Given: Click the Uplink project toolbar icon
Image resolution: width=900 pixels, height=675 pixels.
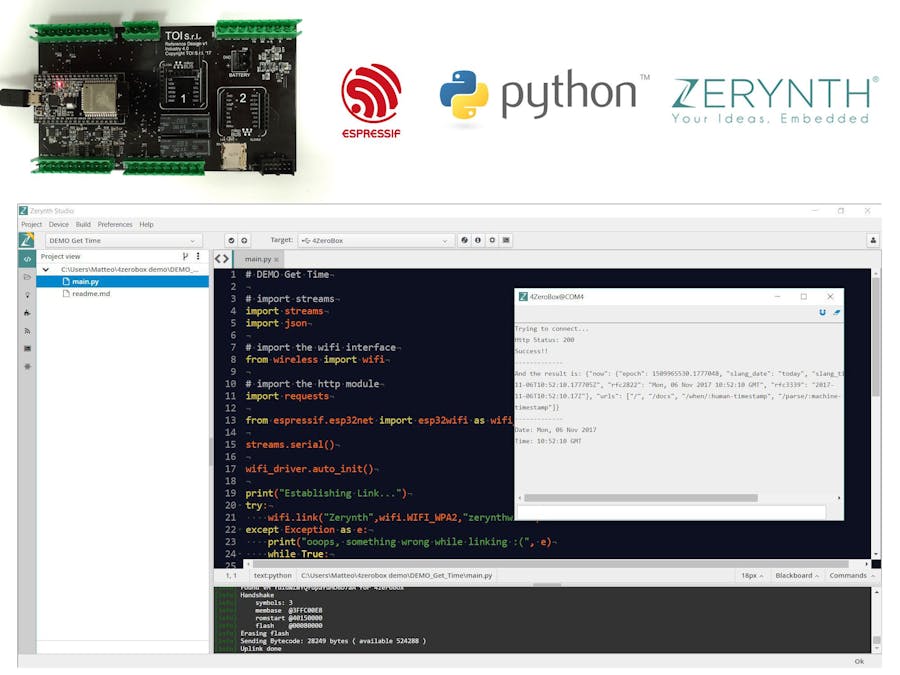Looking at the screenshot, I should 244,240.
